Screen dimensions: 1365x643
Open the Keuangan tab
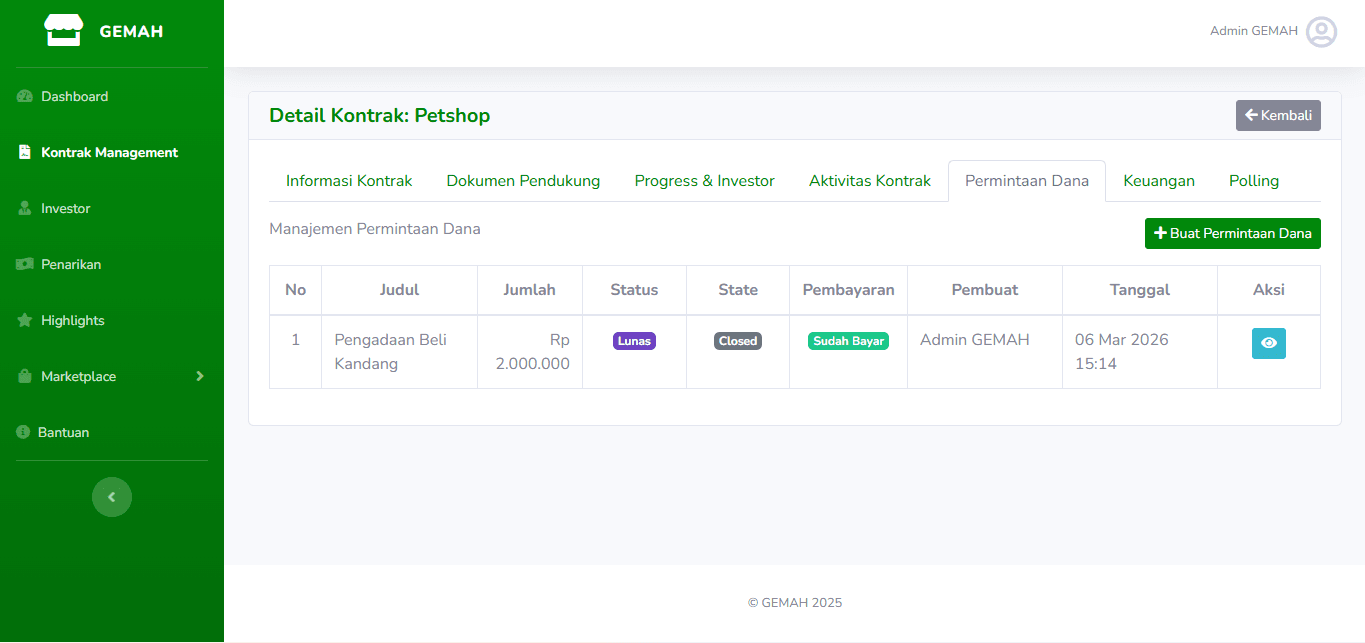point(1158,181)
